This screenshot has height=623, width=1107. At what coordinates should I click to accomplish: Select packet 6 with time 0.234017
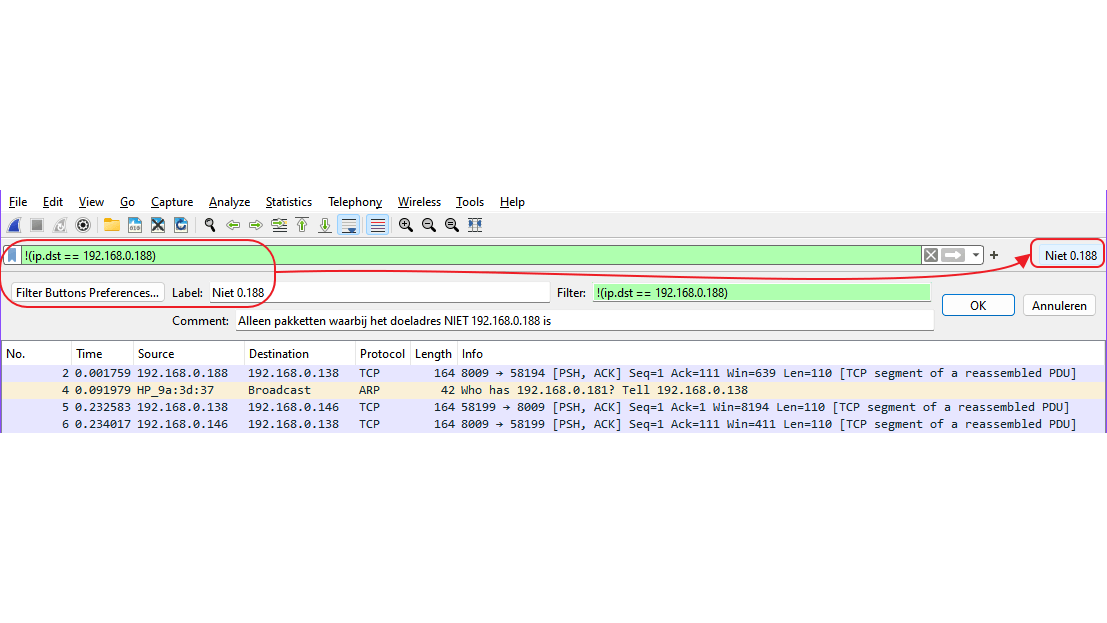tap(554, 424)
